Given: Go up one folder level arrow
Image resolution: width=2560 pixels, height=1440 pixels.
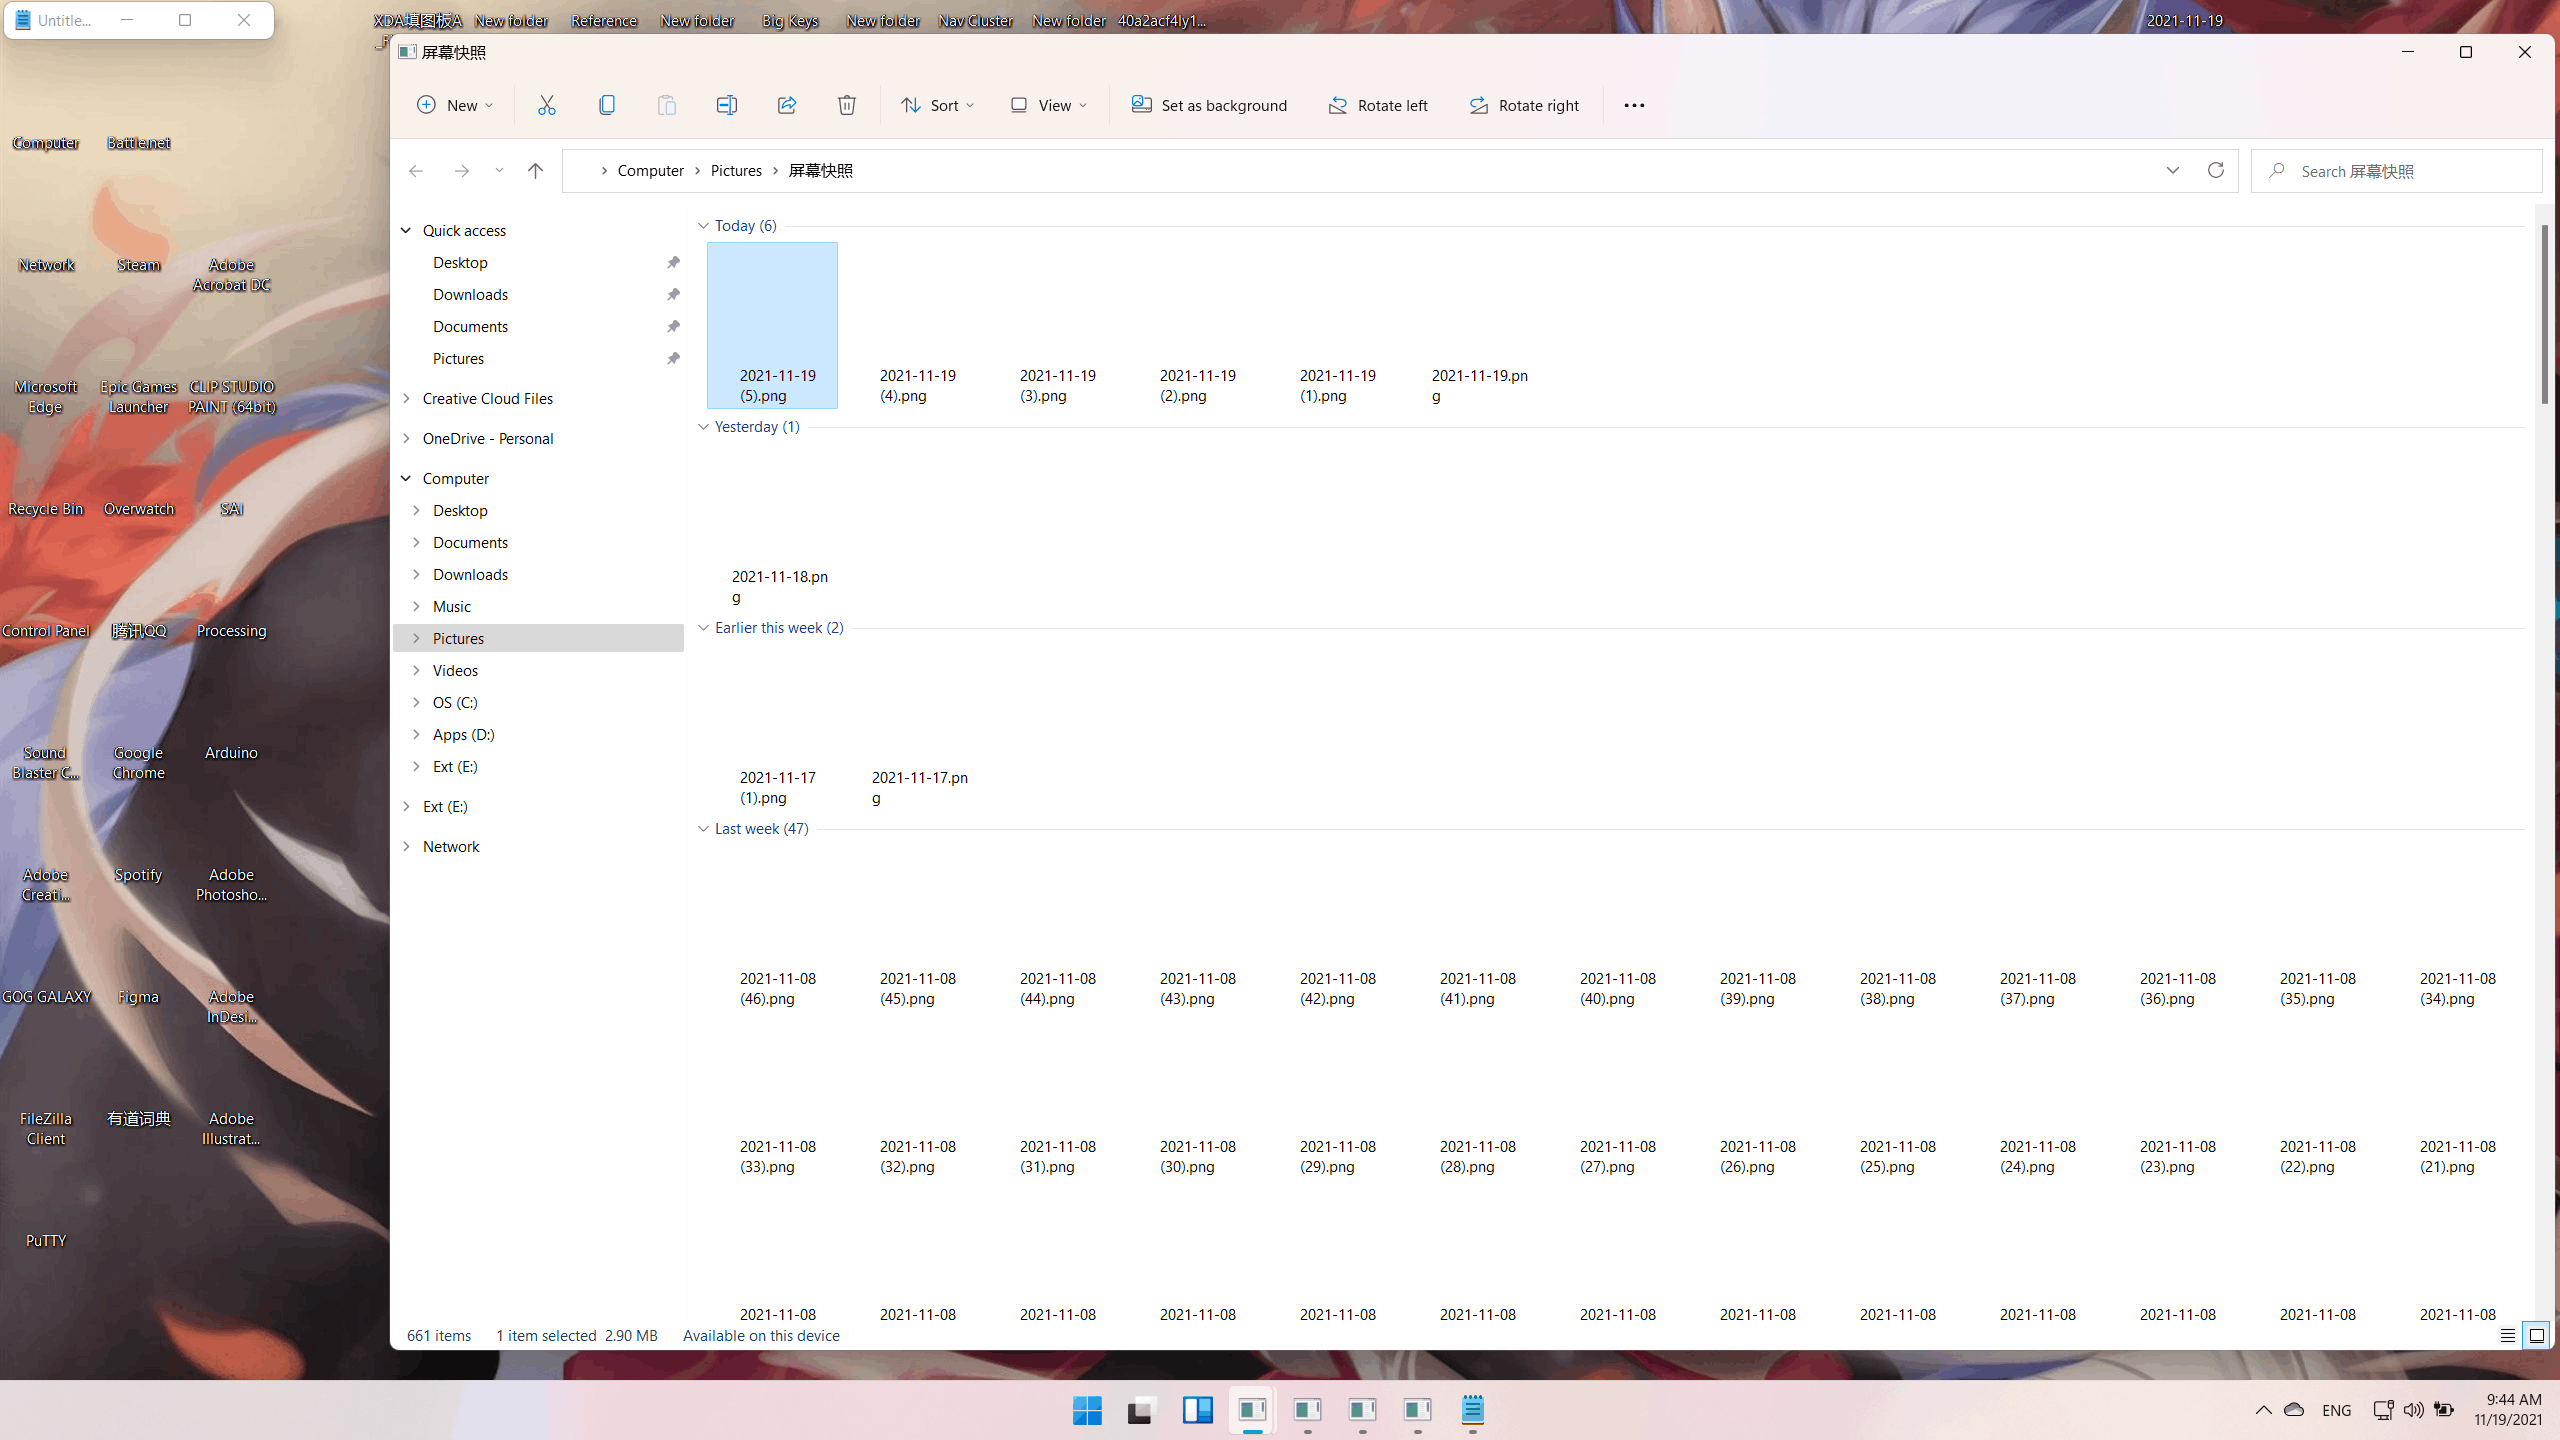Looking at the screenshot, I should point(536,171).
